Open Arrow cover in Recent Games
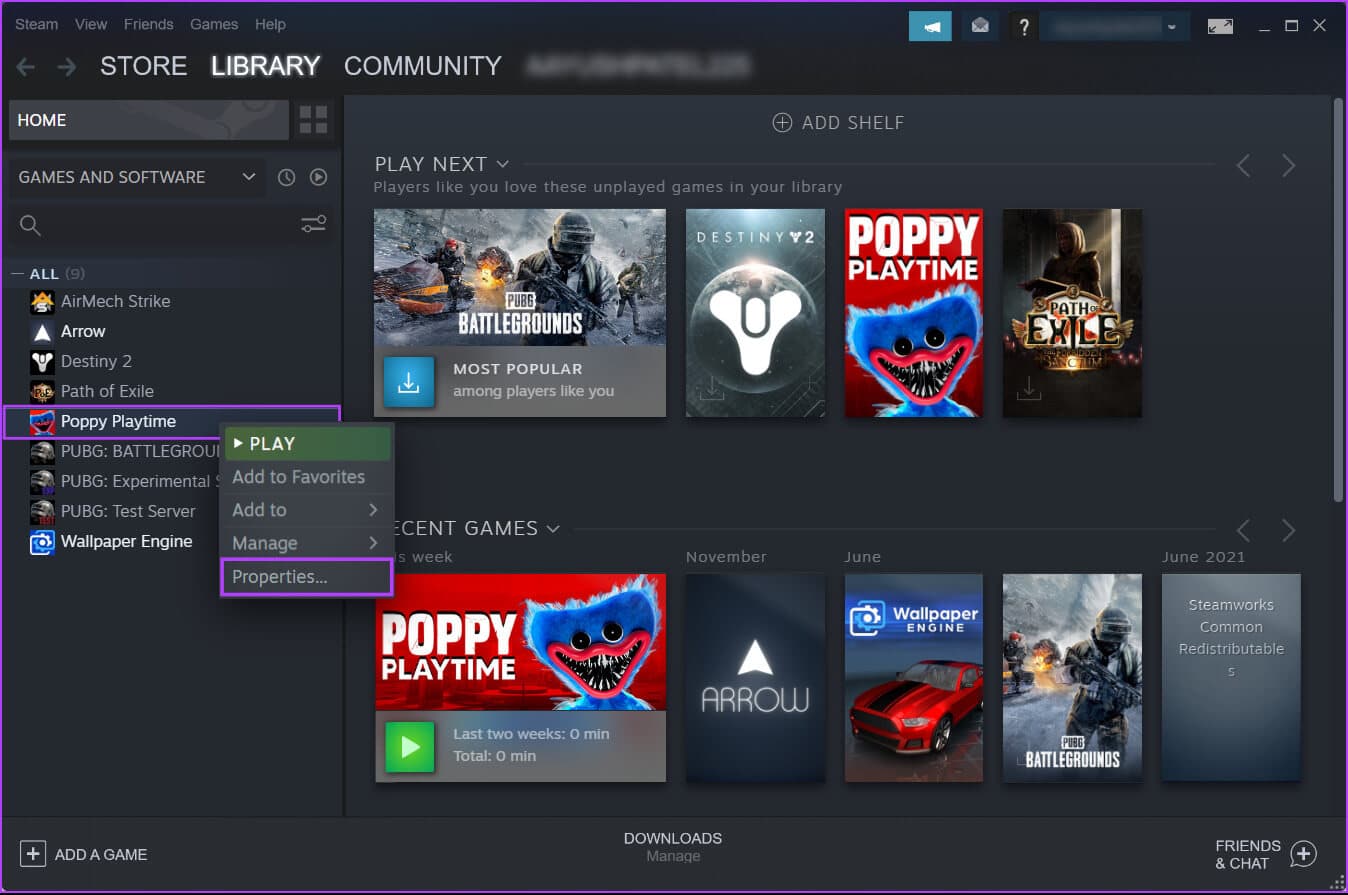The width and height of the screenshot is (1348, 895). pos(756,677)
